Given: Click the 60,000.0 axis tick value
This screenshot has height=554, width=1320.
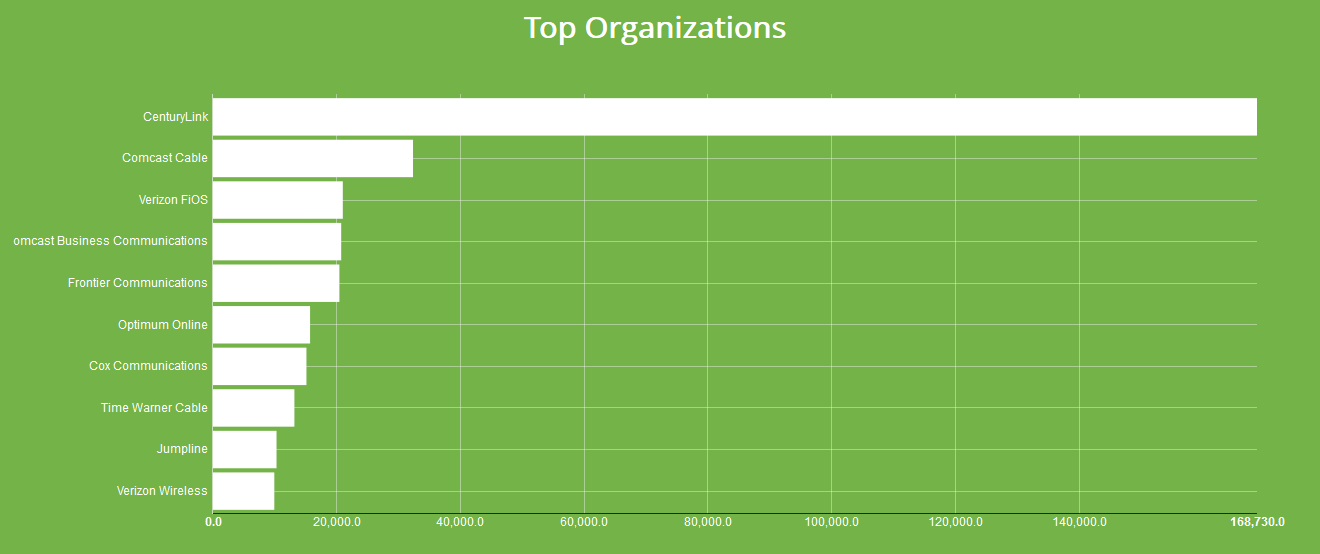Looking at the screenshot, I should click(584, 522).
